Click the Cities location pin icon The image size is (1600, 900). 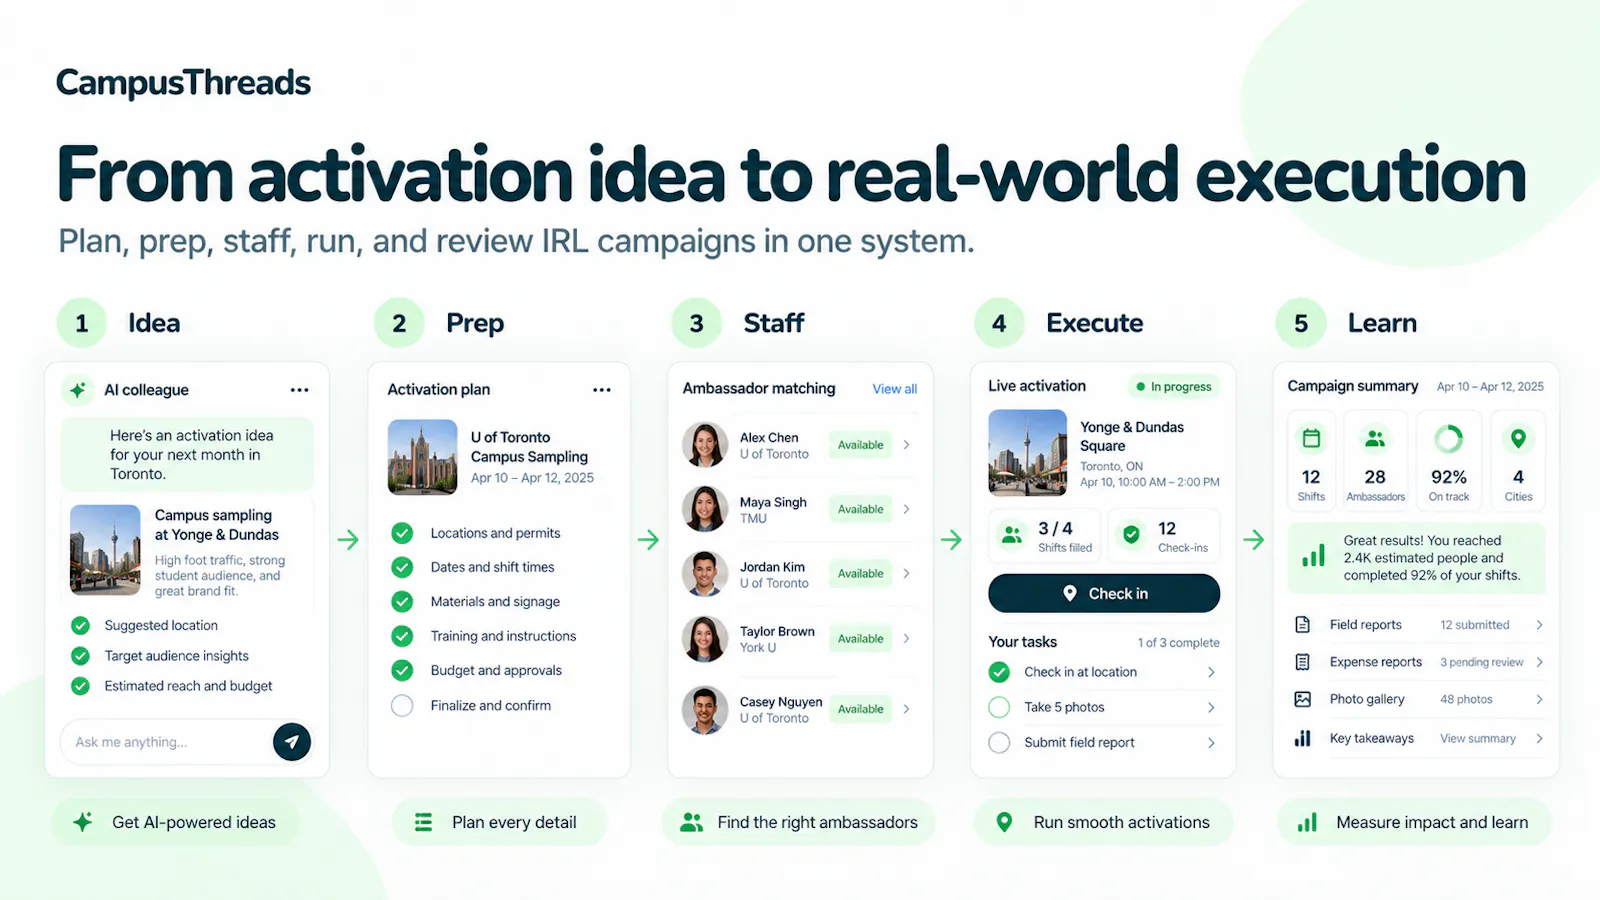coord(1518,439)
